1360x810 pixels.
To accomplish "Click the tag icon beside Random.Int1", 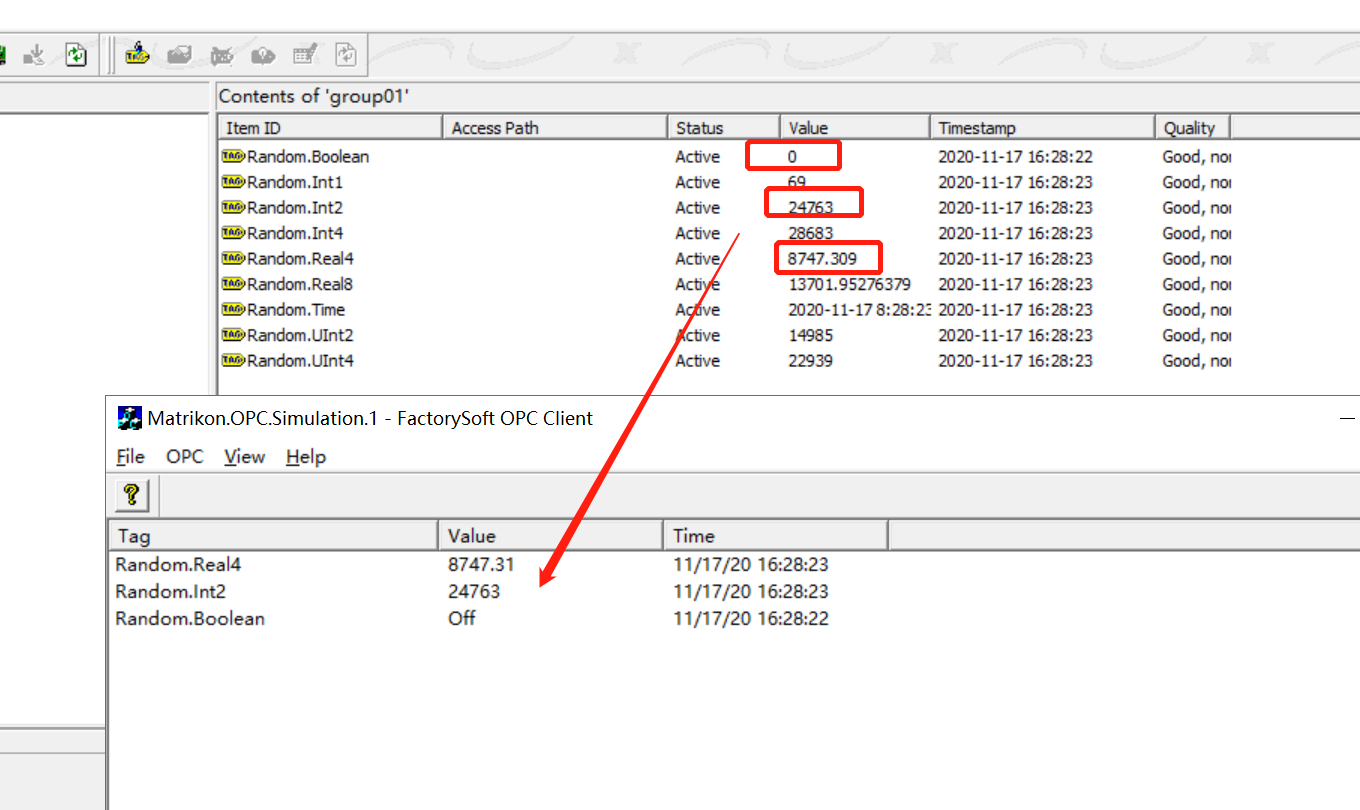I will click(233, 182).
